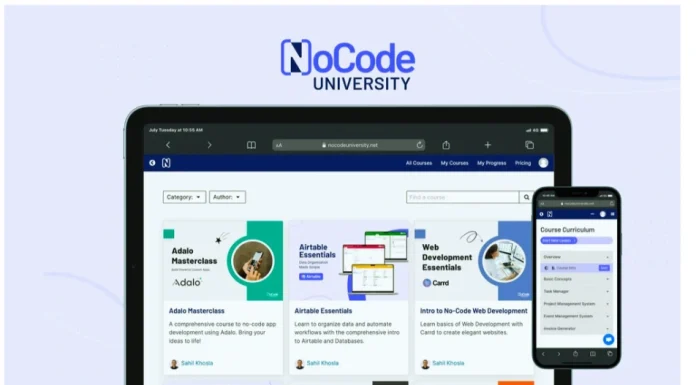The height and width of the screenshot is (385, 696).
Task: Click the Adalo Masterclass course title
Action: [x=197, y=311]
